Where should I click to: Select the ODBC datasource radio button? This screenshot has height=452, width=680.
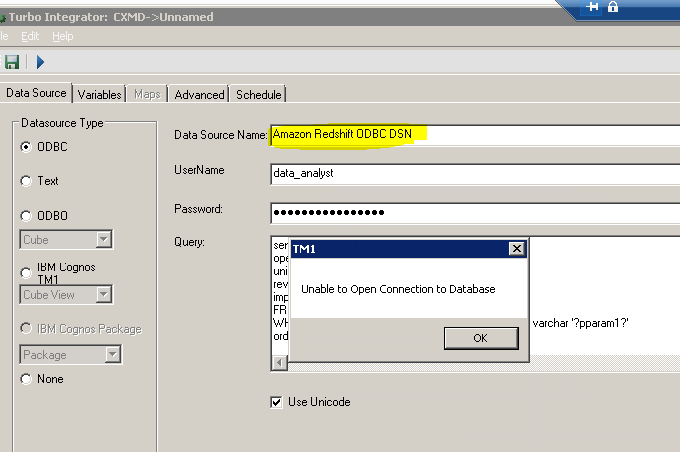pos(26,147)
